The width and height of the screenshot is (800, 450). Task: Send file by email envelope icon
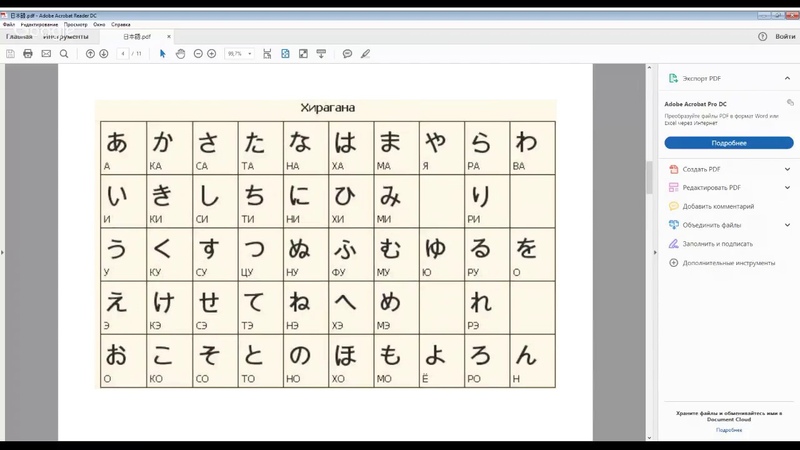46,54
